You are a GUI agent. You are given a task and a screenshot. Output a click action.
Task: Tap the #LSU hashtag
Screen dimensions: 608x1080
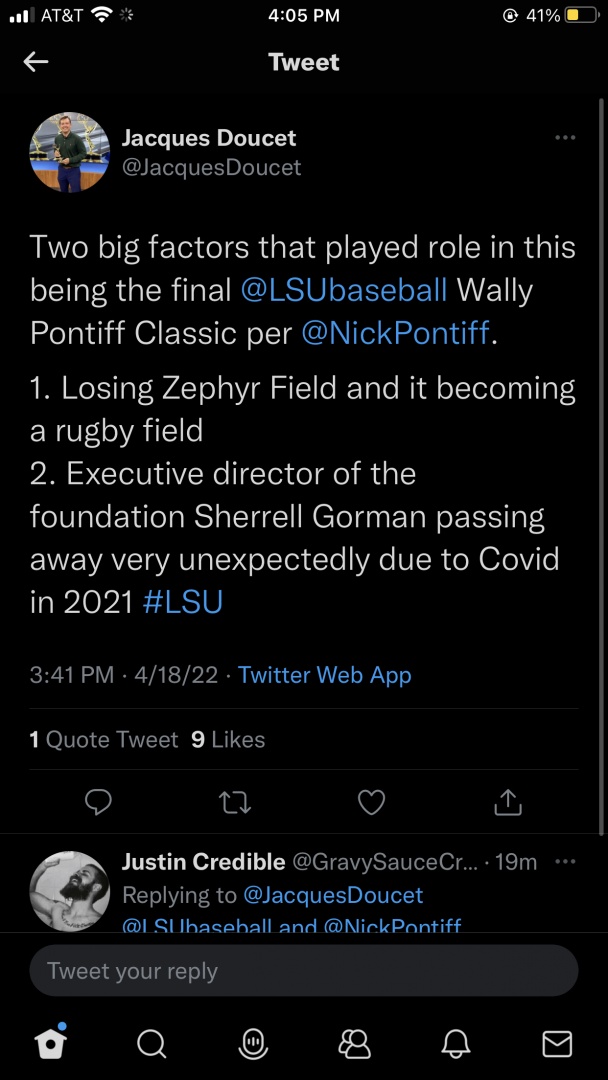click(183, 602)
